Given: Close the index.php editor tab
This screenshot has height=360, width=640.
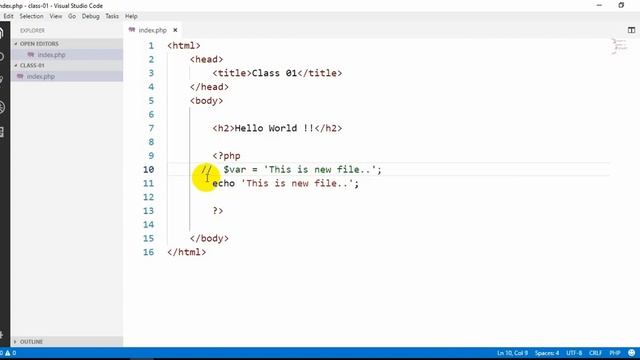Looking at the screenshot, I should click(175, 30).
